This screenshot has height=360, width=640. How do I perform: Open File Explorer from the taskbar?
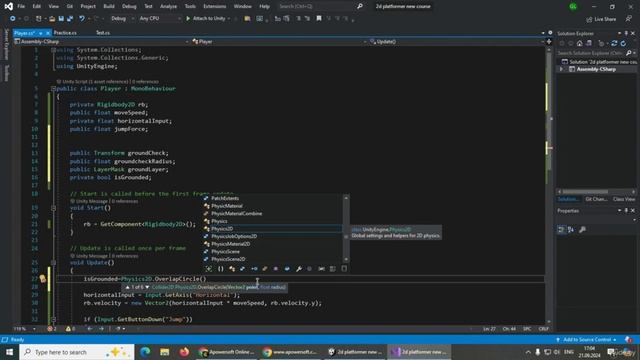[x=164, y=352]
